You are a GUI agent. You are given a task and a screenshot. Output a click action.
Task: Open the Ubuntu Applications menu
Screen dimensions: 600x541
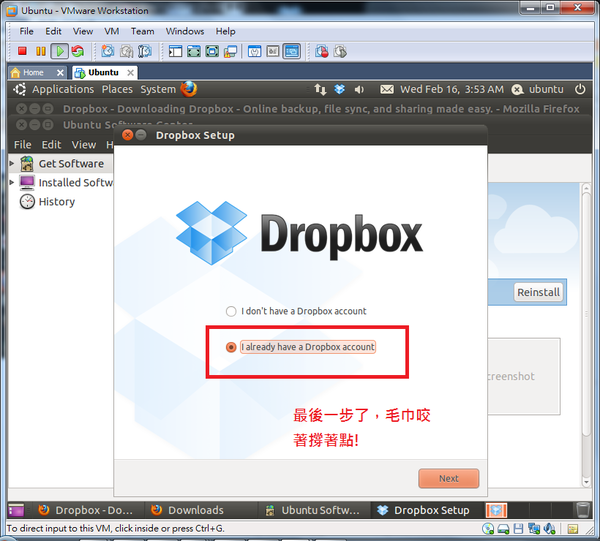tap(63, 89)
